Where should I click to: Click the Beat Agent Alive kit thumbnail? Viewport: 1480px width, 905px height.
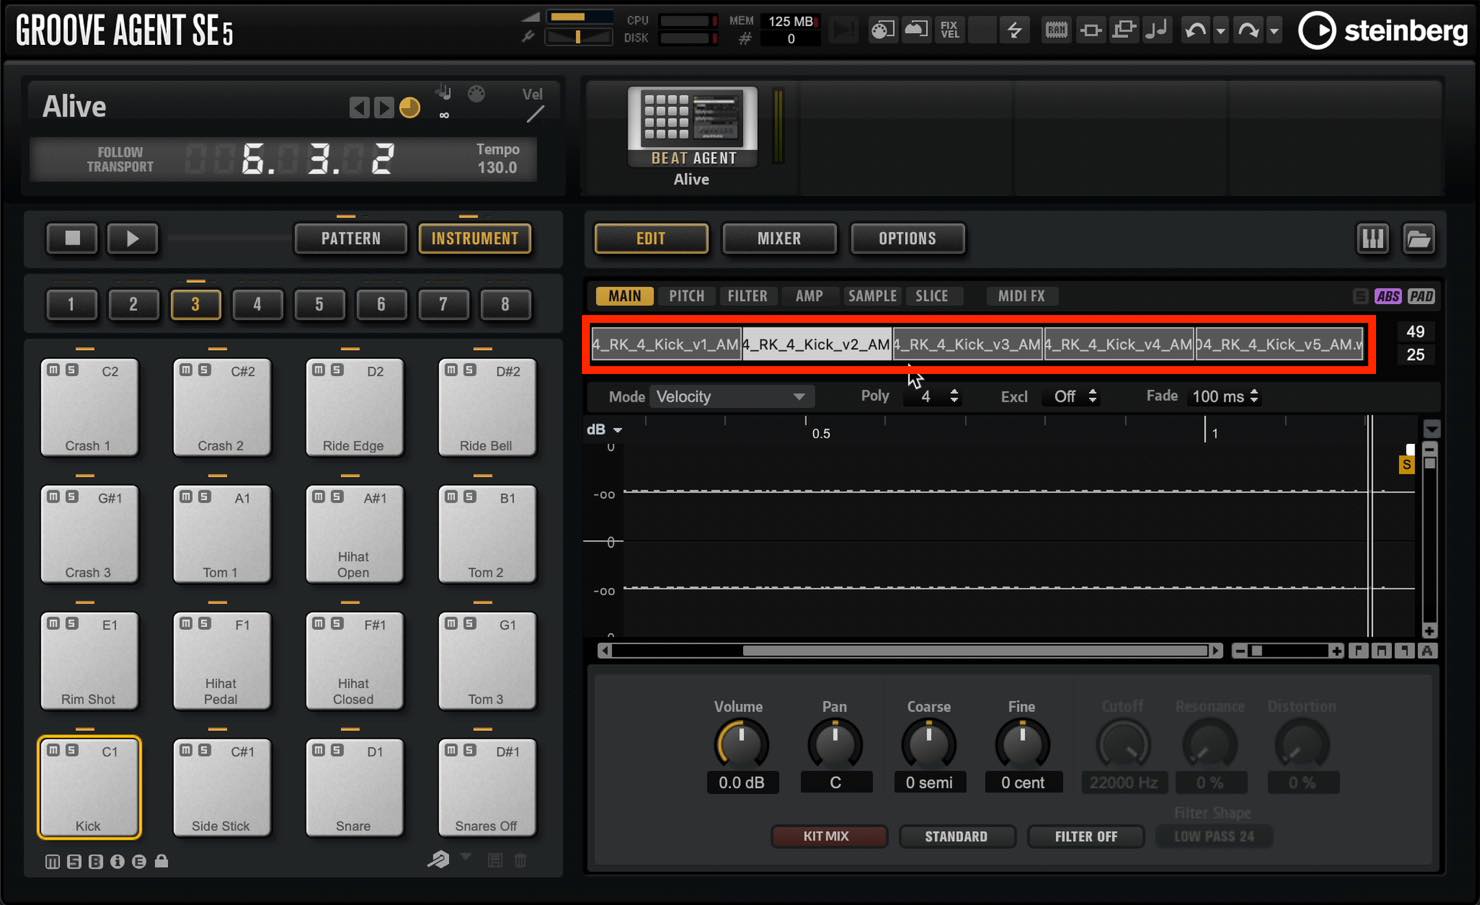click(x=692, y=127)
